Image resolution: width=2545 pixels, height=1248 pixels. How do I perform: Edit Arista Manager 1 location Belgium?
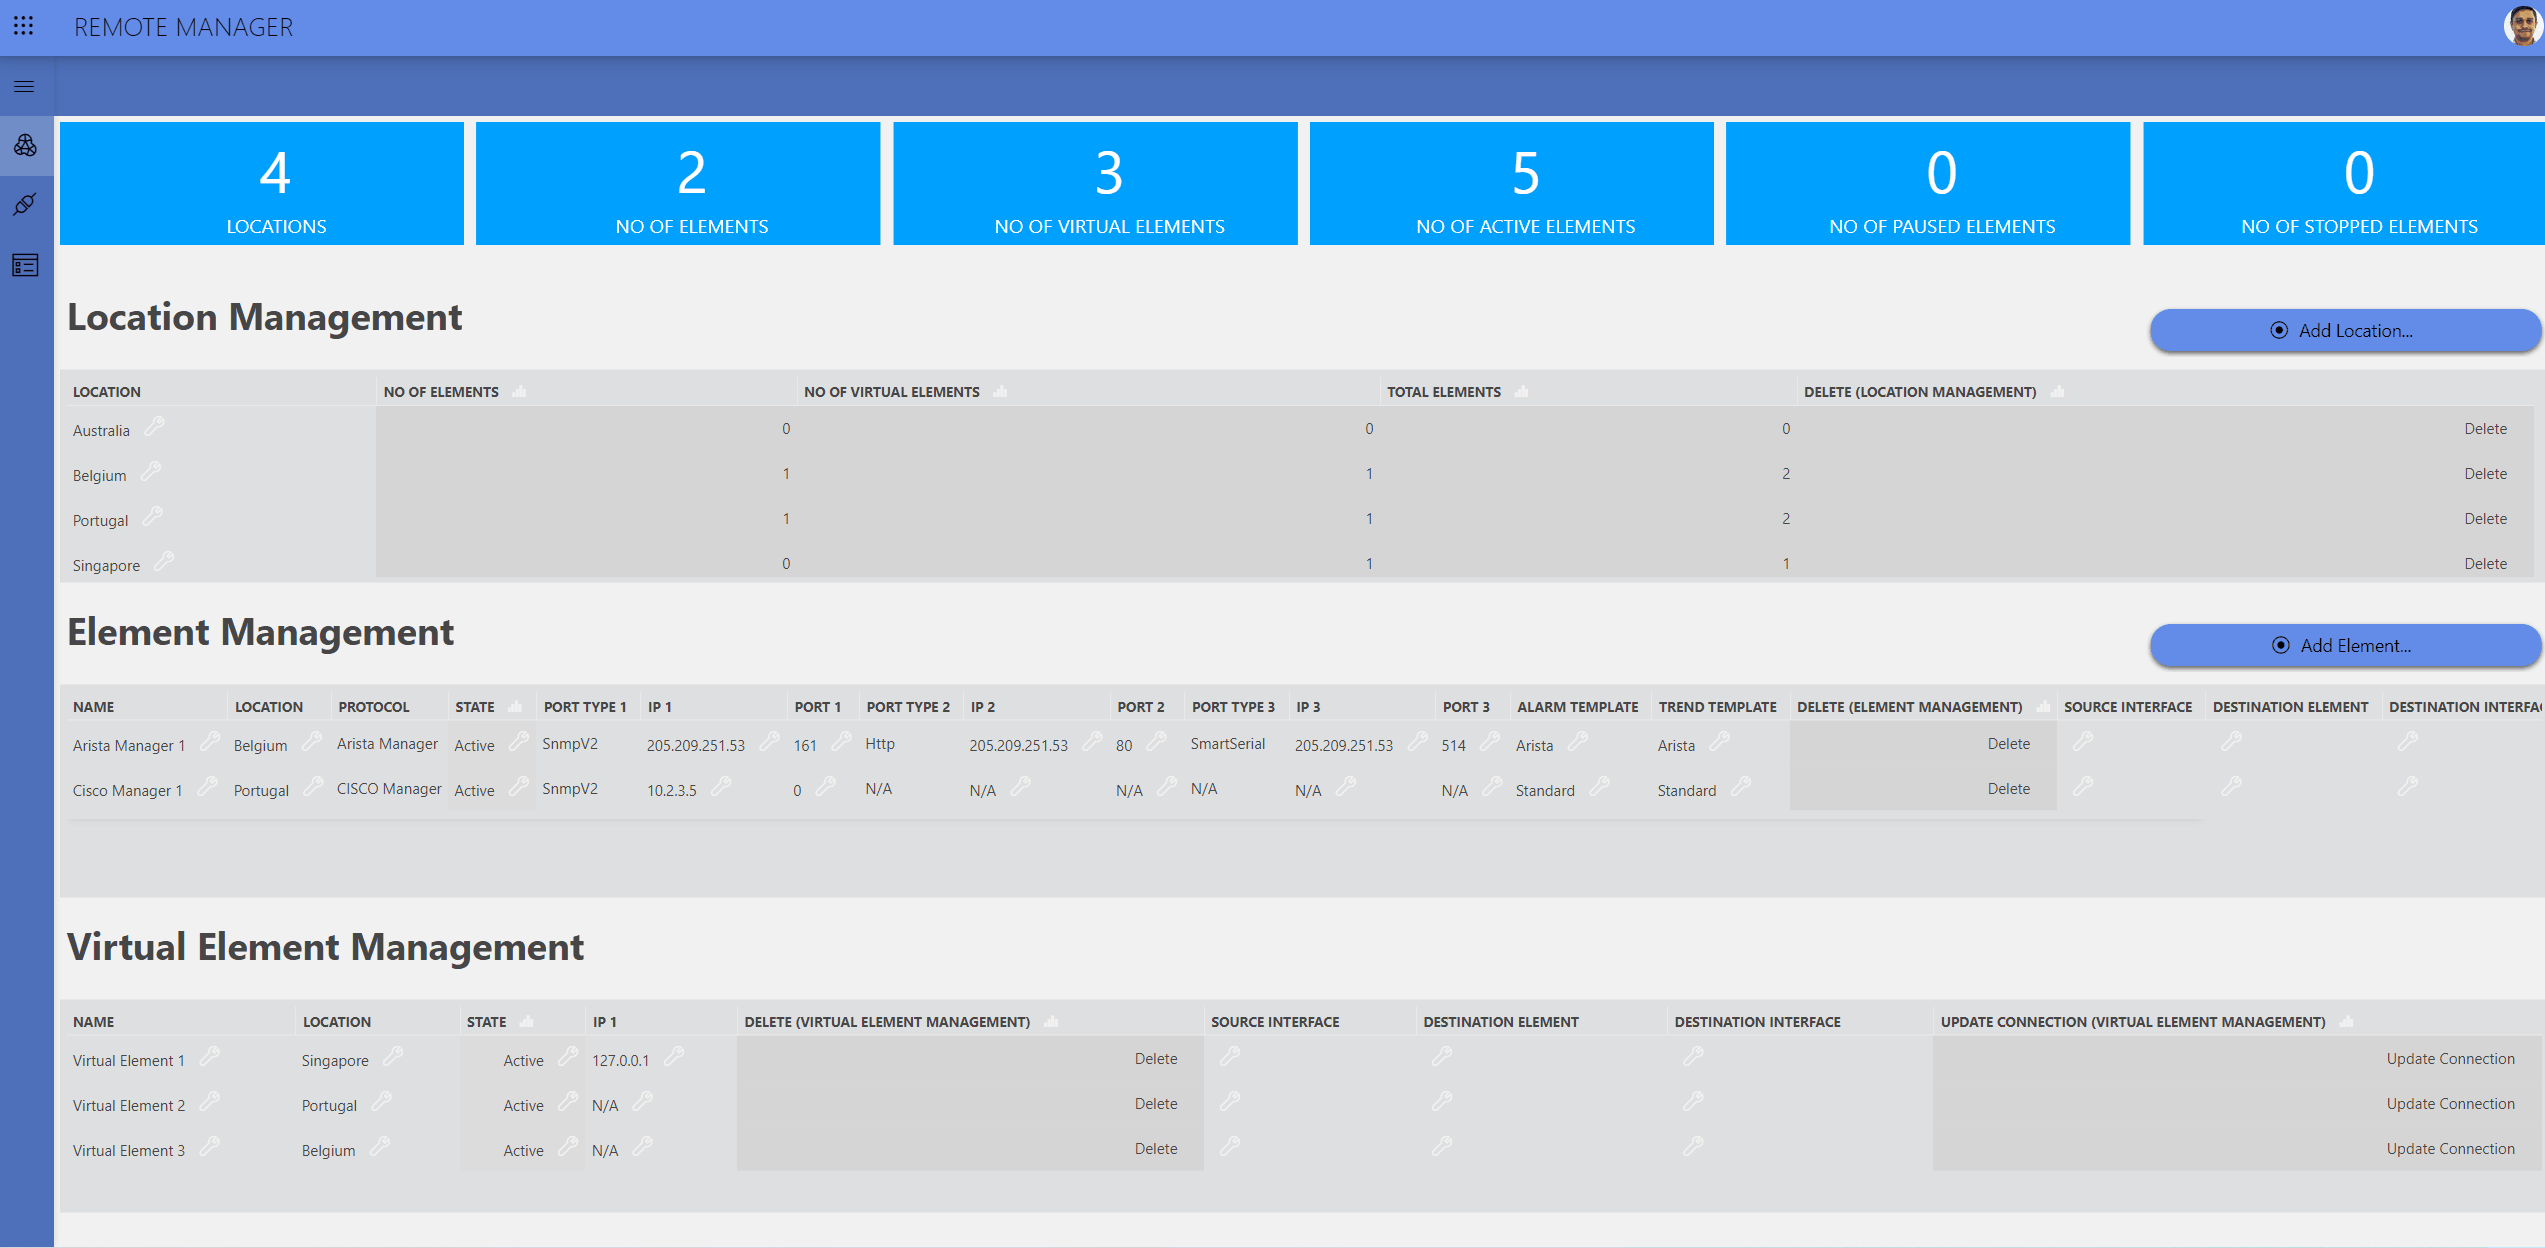point(312,742)
